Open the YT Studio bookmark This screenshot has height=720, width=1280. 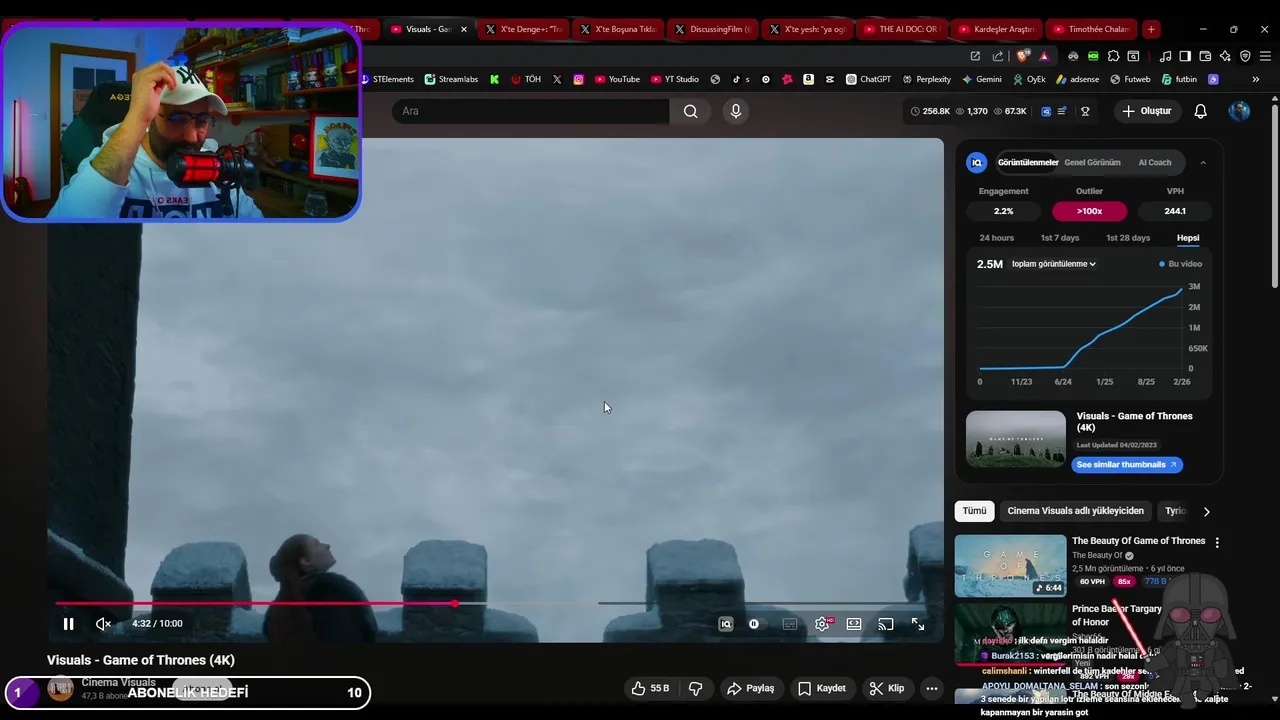(x=675, y=79)
